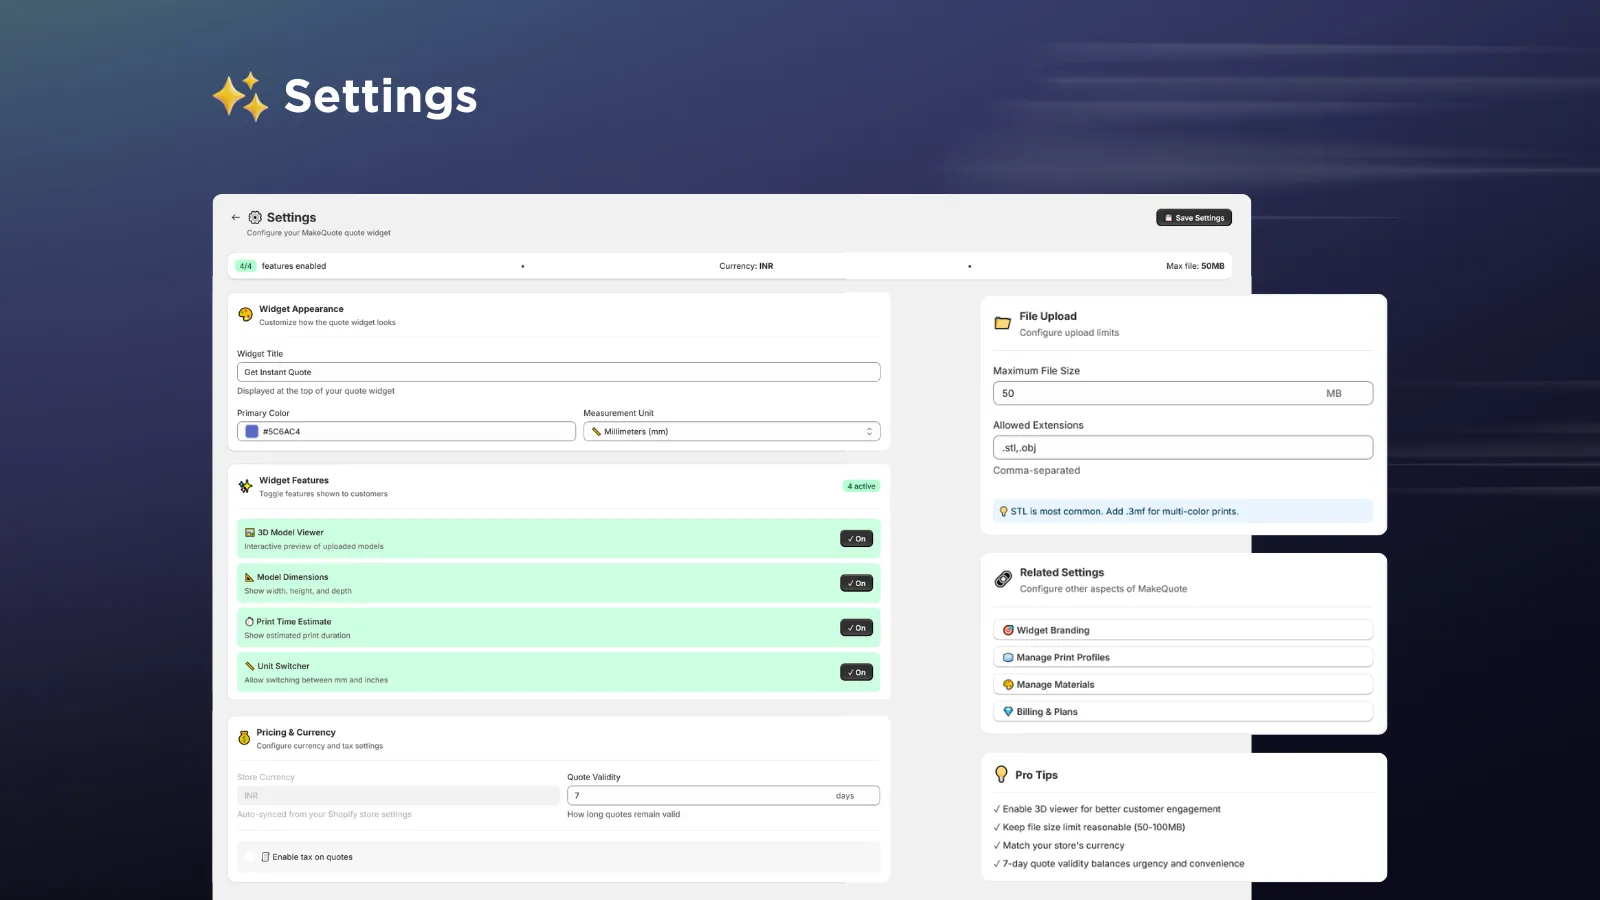Click the Pro Tips lightbulb icon

click(x=1003, y=772)
